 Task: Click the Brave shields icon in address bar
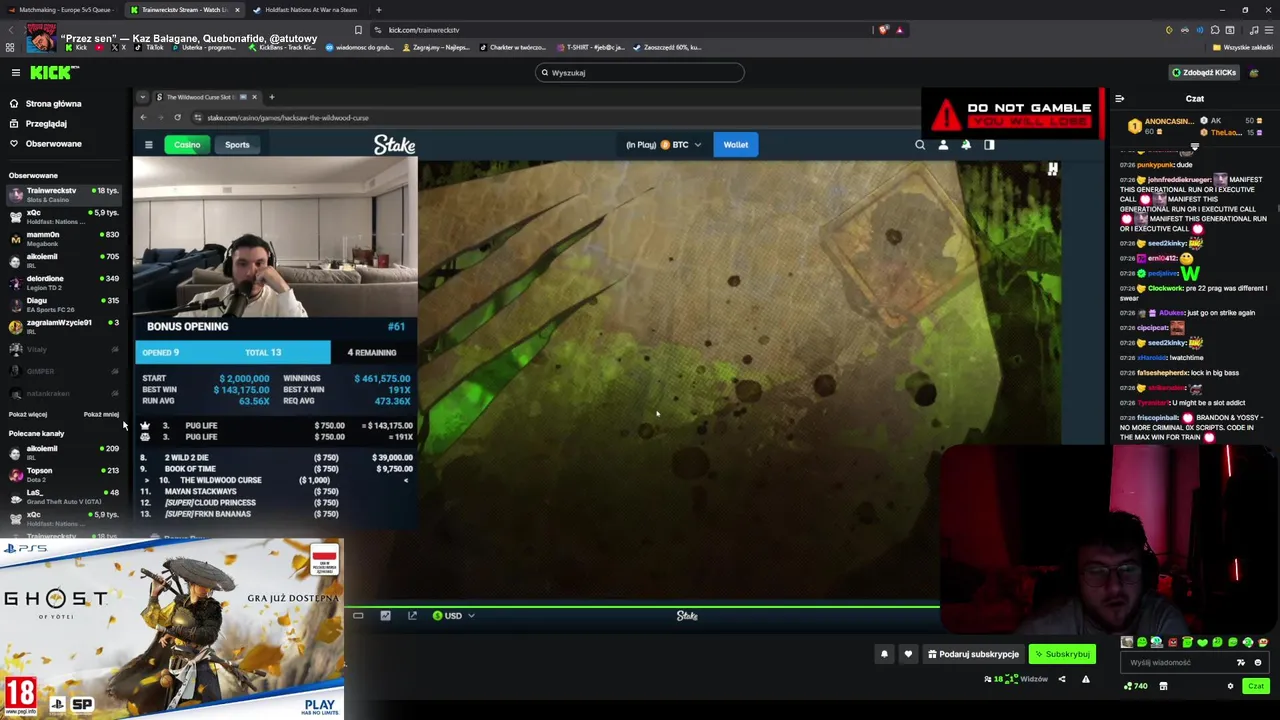[x=883, y=30]
